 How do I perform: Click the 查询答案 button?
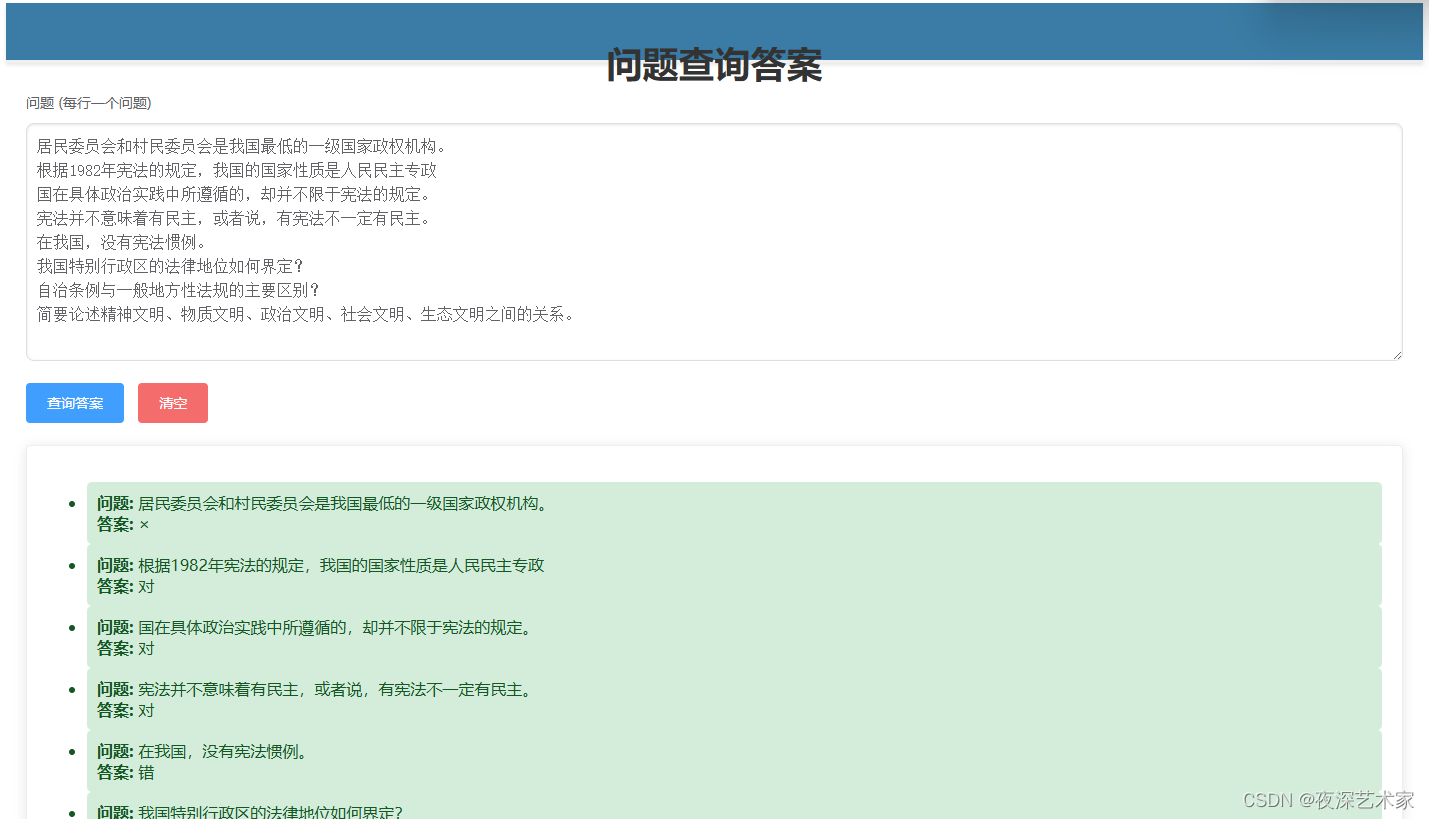75,403
